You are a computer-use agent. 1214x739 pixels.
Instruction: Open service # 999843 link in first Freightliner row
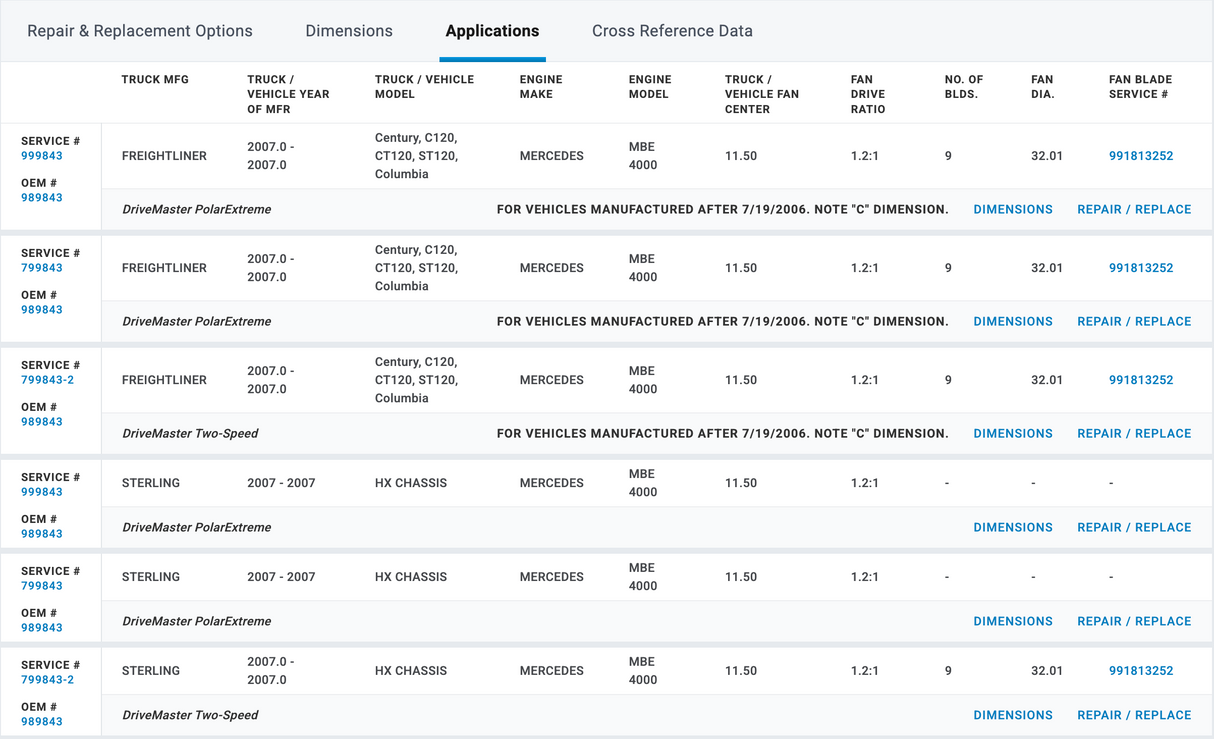42,156
